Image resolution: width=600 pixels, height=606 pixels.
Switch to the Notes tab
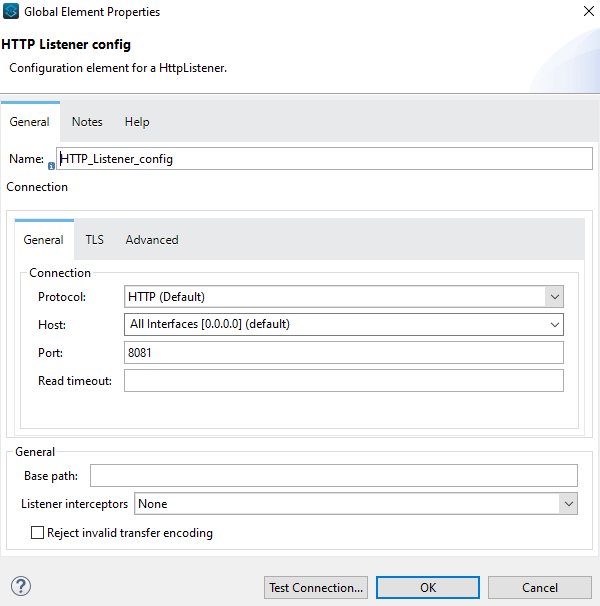87,122
